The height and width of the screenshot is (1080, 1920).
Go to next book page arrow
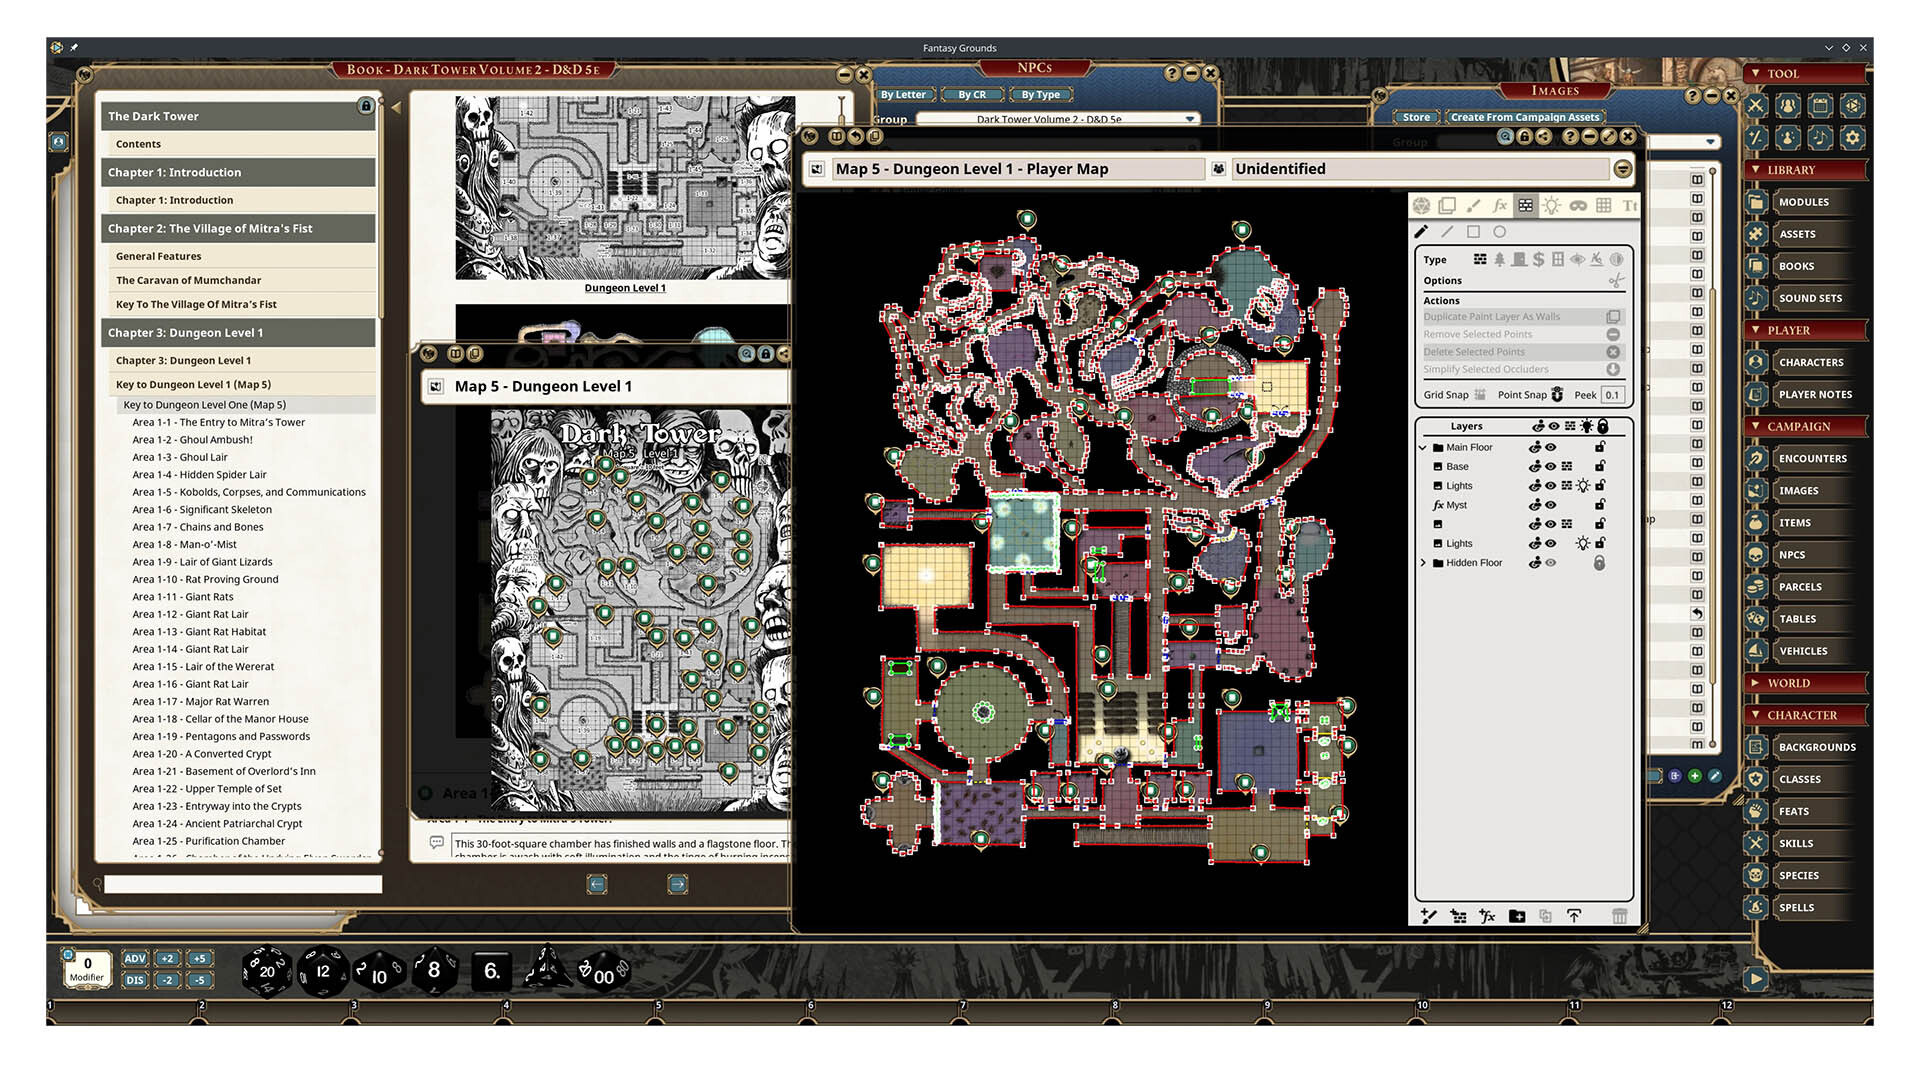coord(677,884)
